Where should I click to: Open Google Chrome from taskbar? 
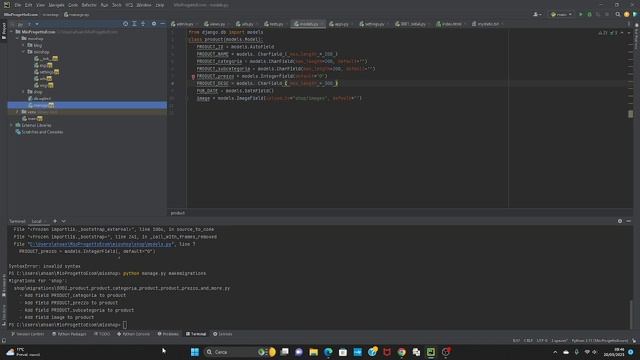coord(402,352)
